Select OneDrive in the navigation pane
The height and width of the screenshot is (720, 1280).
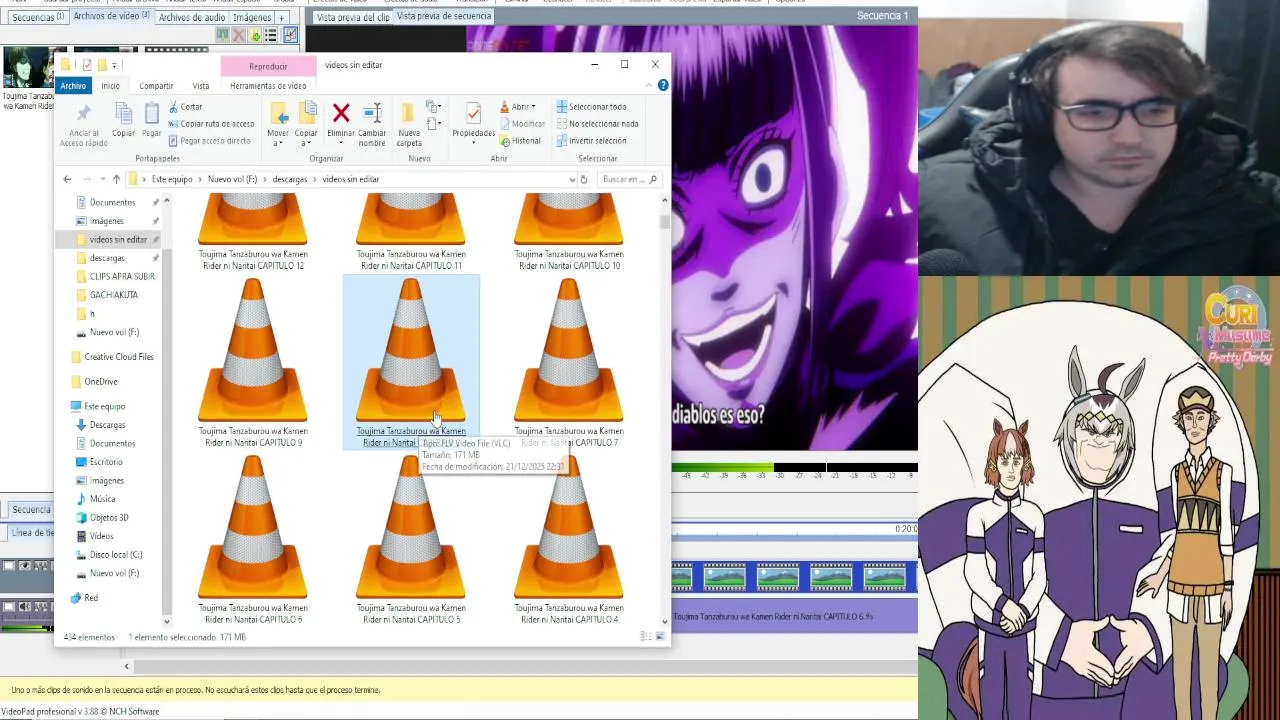(x=101, y=382)
